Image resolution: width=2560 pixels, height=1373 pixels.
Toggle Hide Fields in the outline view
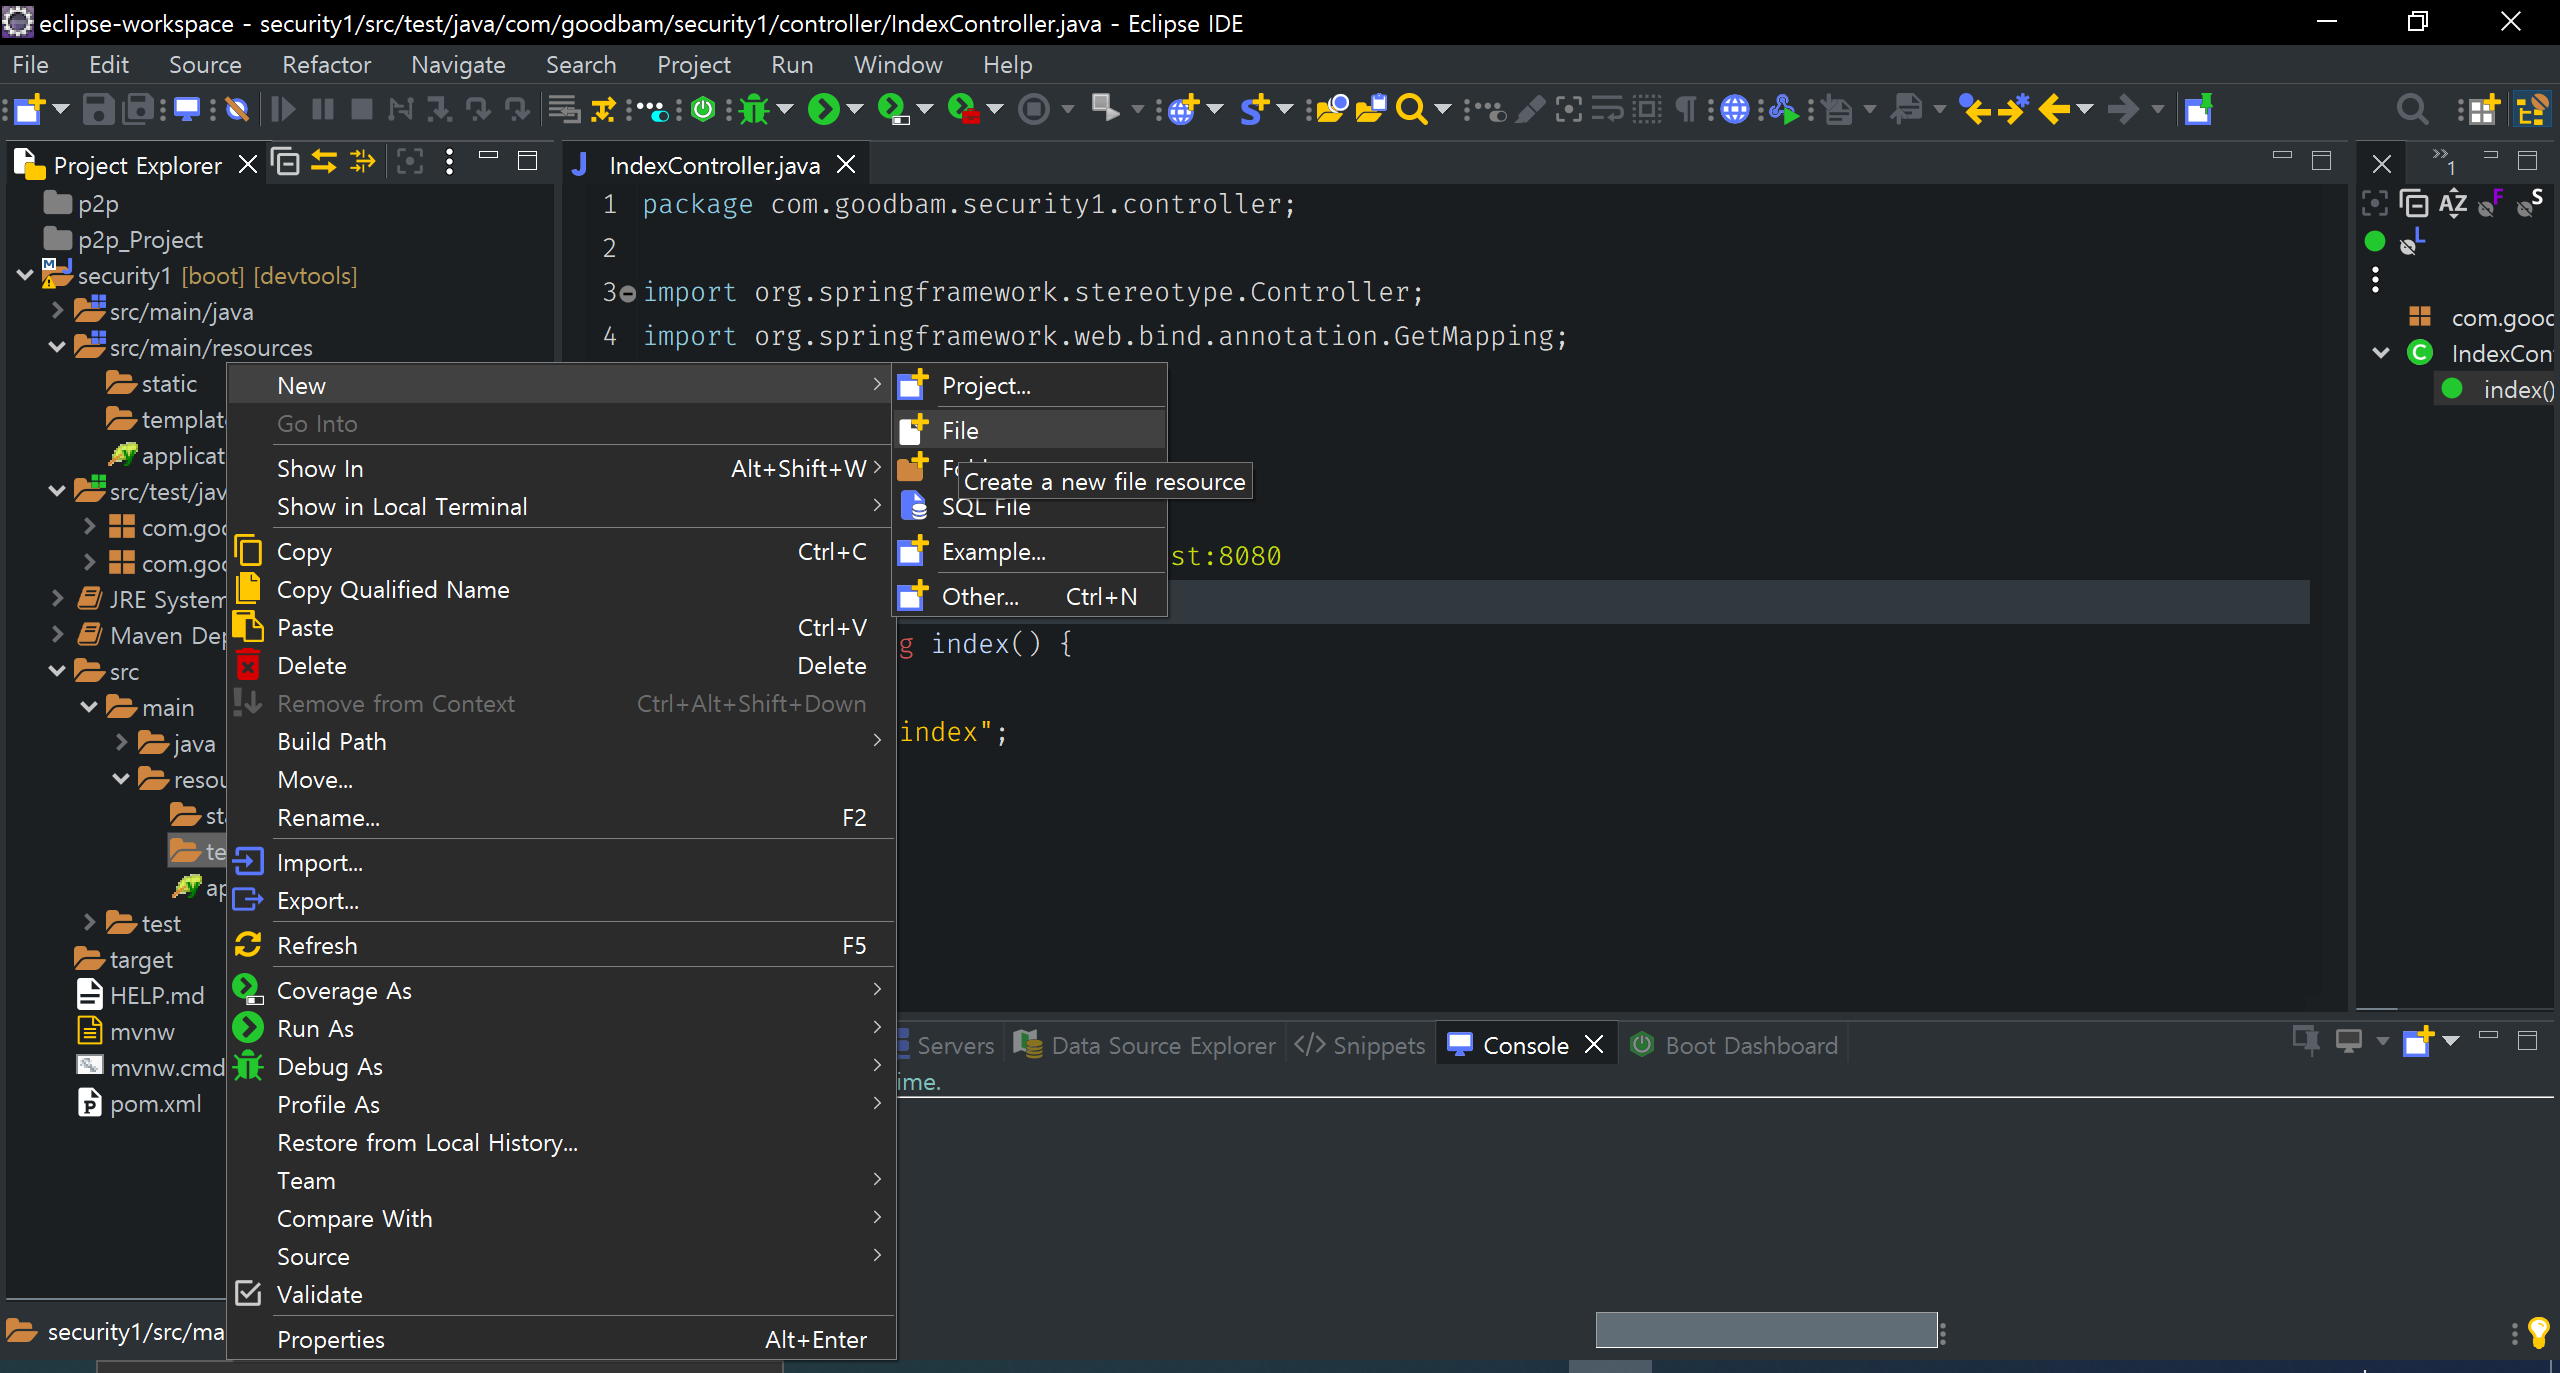pyautogui.click(x=2491, y=204)
